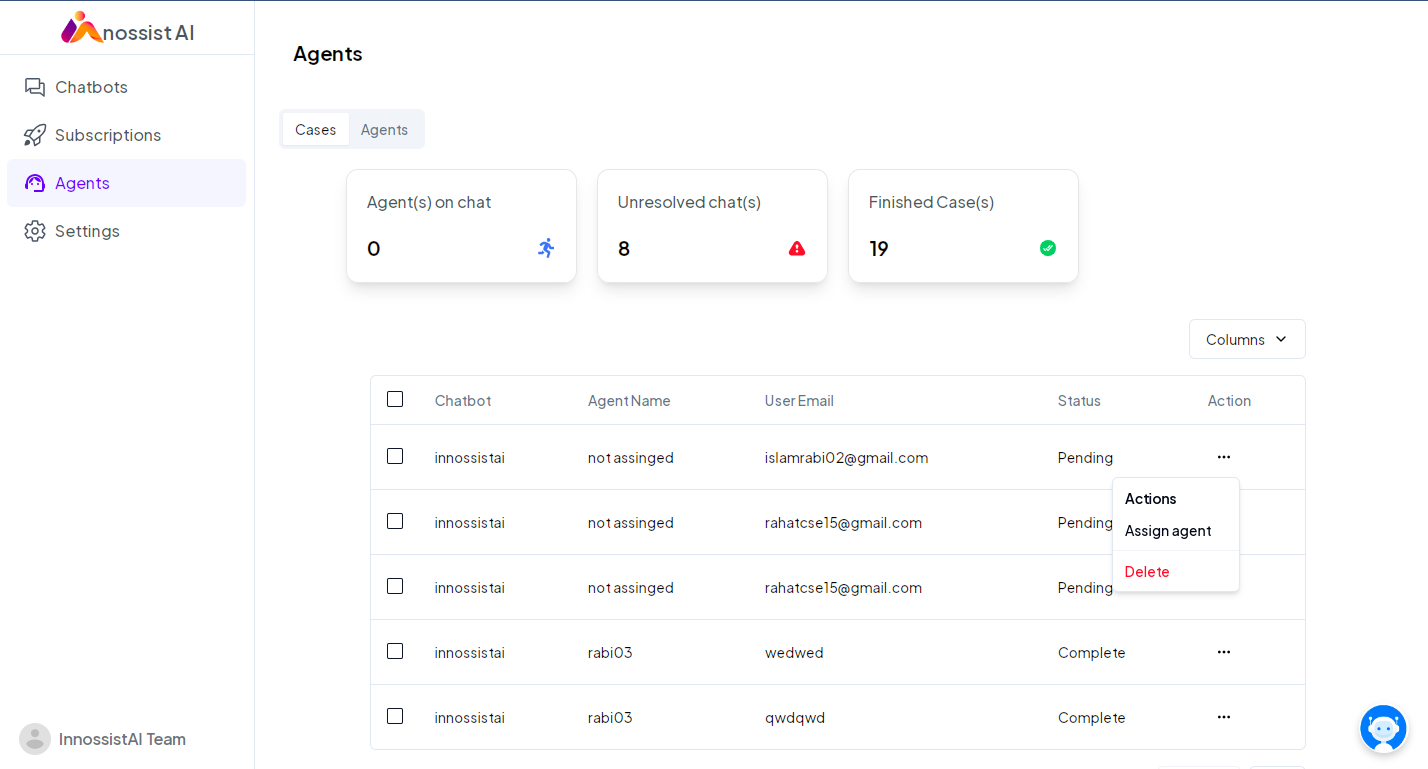Expand the Columns dropdown
The height and width of the screenshot is (769, 1428).
coord(1246,339)
